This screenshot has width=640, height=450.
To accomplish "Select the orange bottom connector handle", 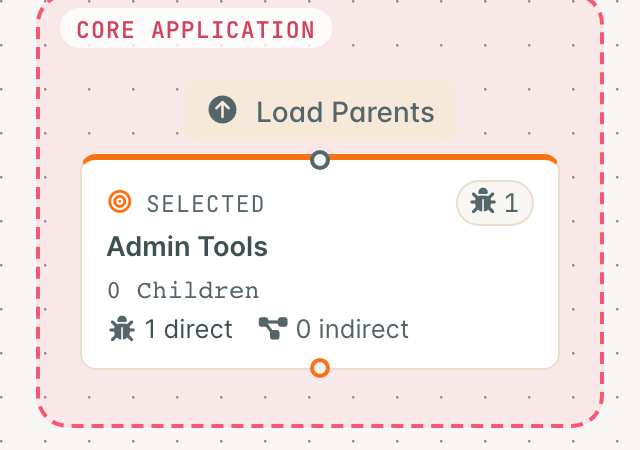I will pyautogui.click(x=320, y=368).
